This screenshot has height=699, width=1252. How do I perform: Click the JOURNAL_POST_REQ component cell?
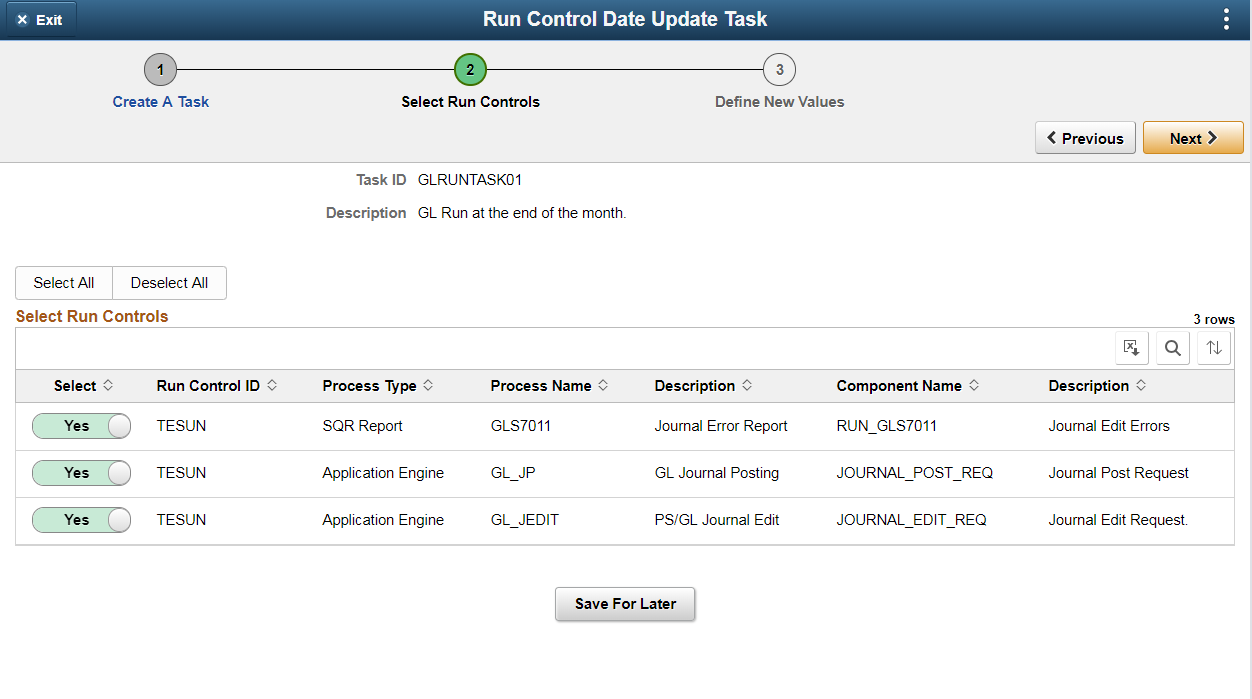tap(915, 473)
